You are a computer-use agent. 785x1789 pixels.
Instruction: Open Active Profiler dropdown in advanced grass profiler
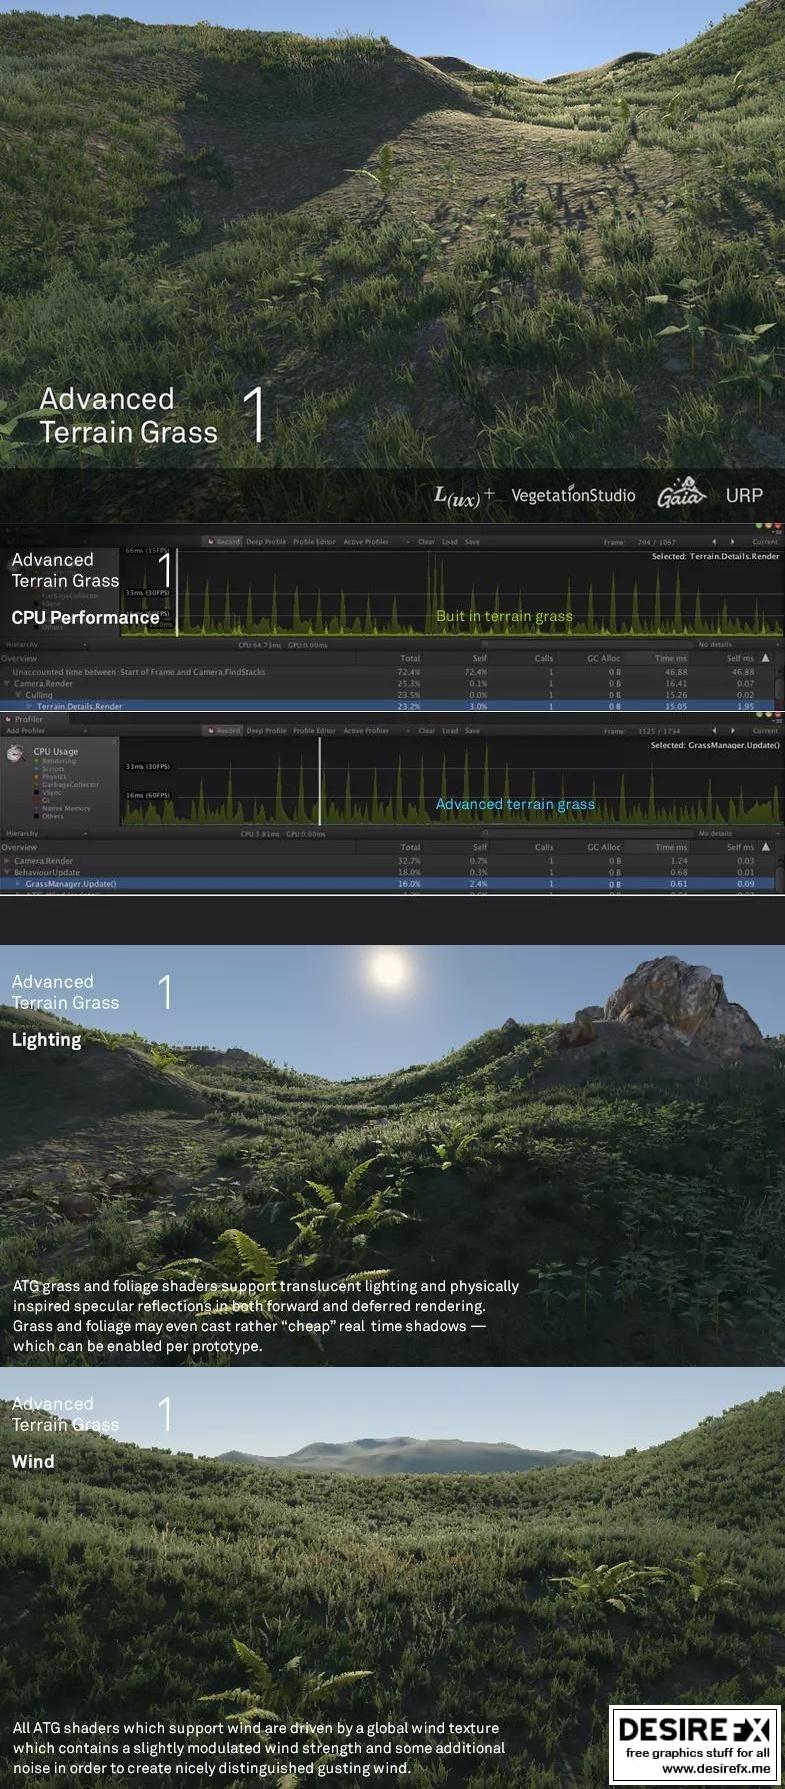(376, 731)
